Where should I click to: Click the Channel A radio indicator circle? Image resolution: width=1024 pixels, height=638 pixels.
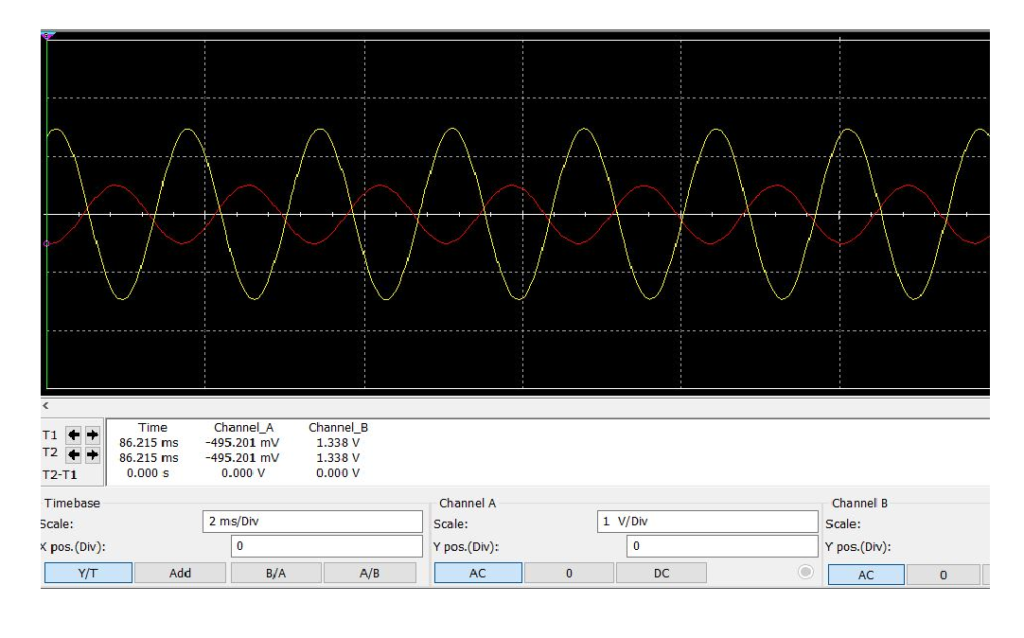[806, 572]
